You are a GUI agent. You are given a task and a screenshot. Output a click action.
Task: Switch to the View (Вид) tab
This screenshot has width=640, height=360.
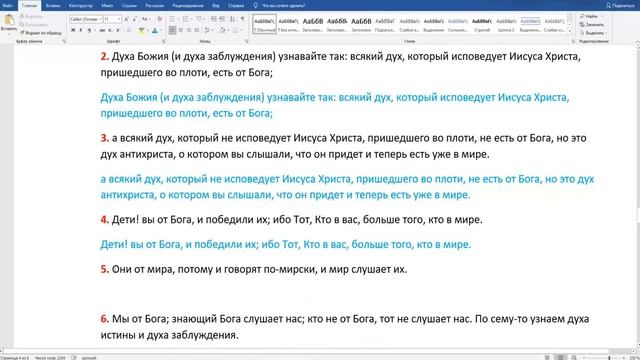pyautogui.click(x=216, y=6)
